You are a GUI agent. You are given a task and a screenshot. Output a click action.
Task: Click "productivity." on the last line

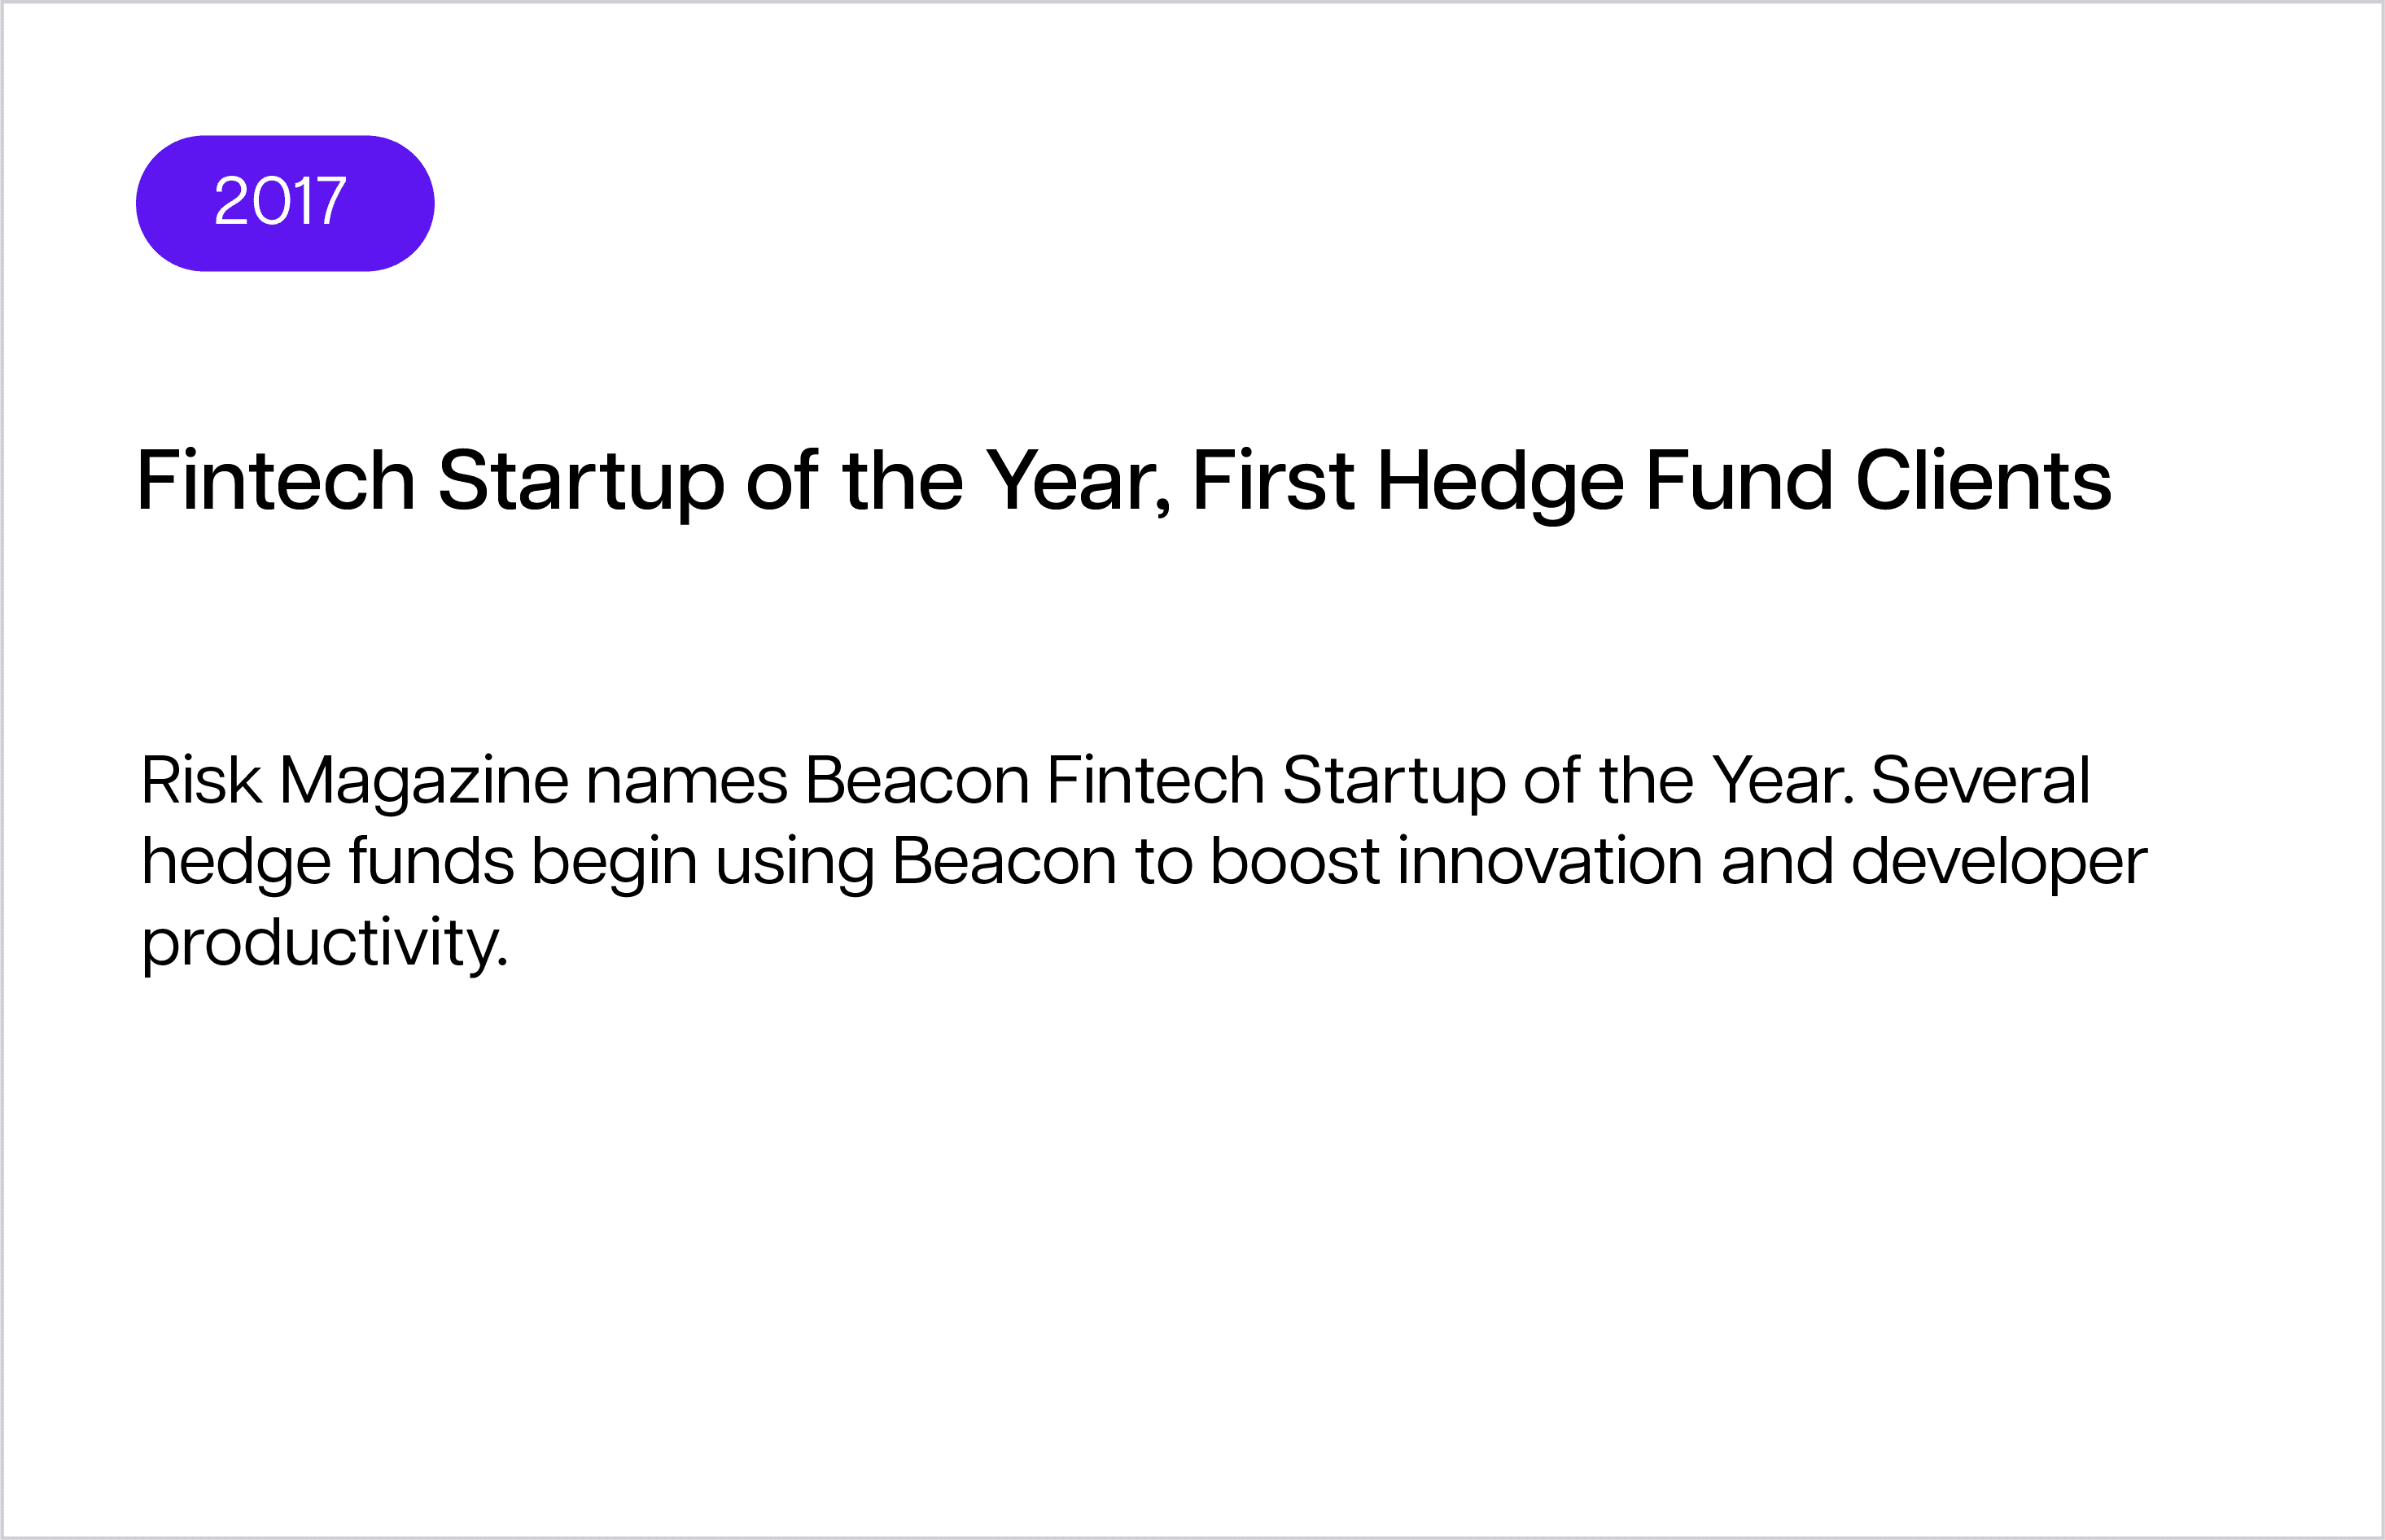tap(325, 946)
